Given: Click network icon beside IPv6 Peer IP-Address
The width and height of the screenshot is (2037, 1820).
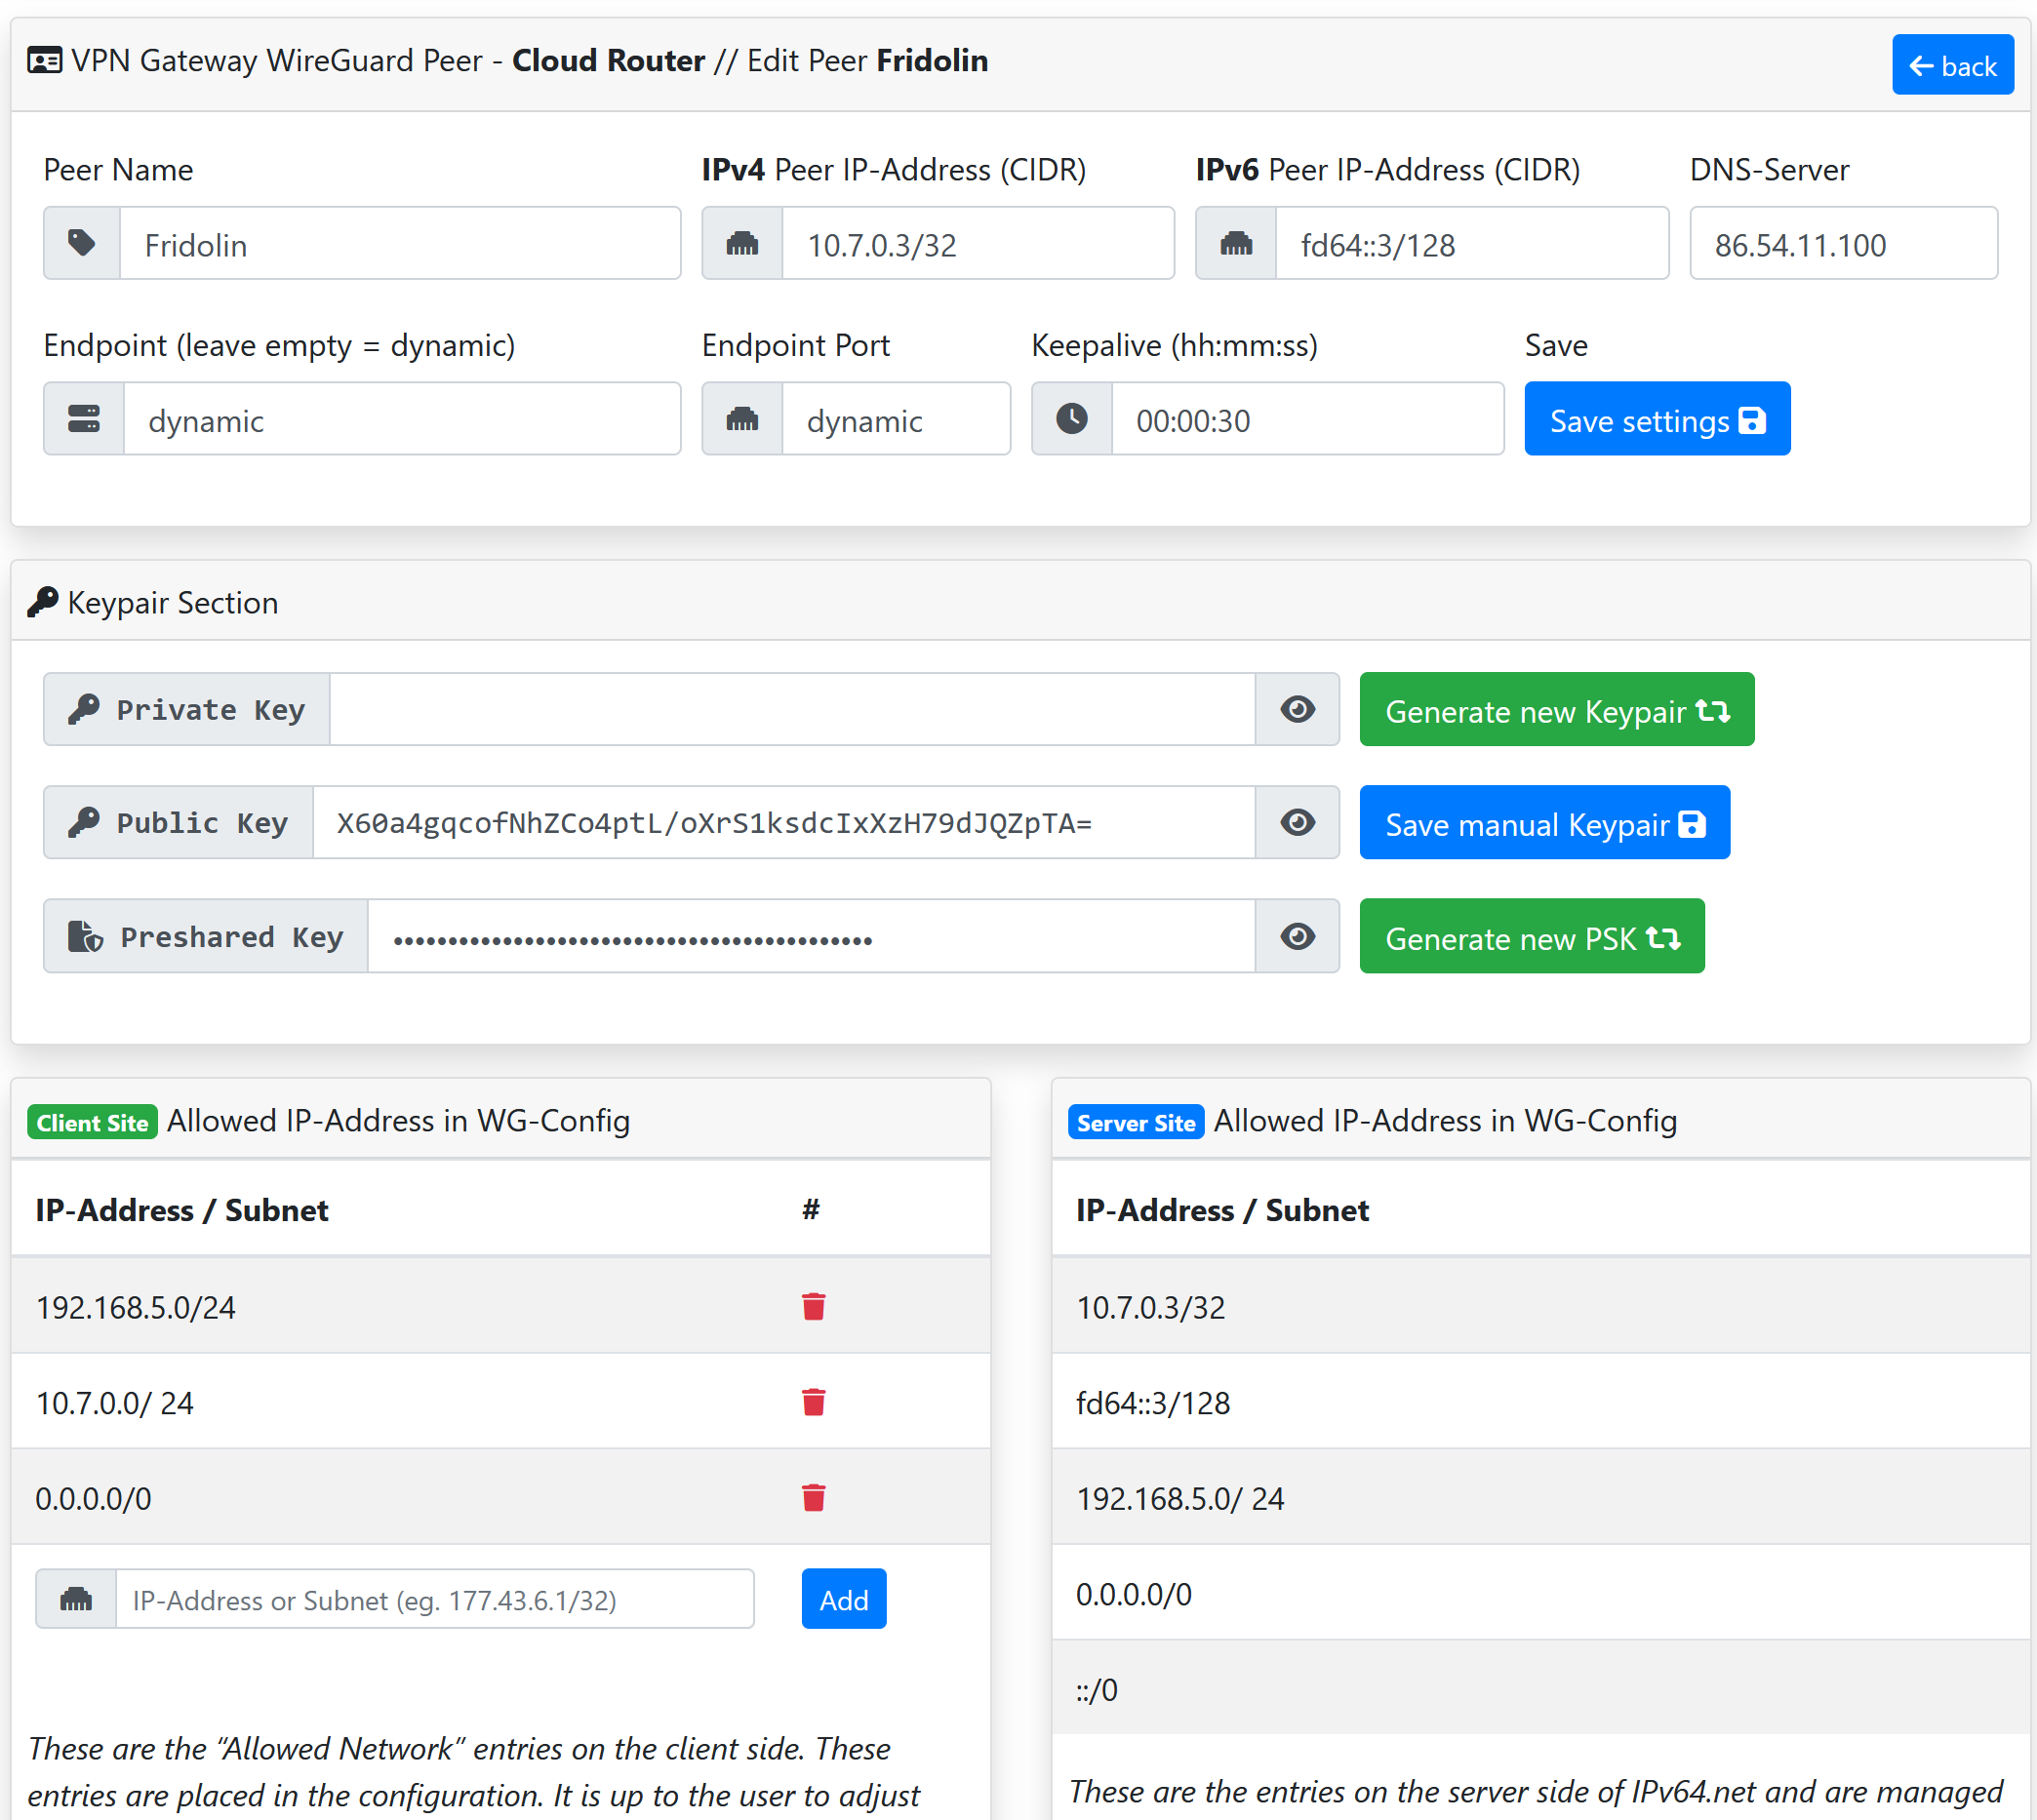Looking at the screenshot, I should click(1235, 243).
